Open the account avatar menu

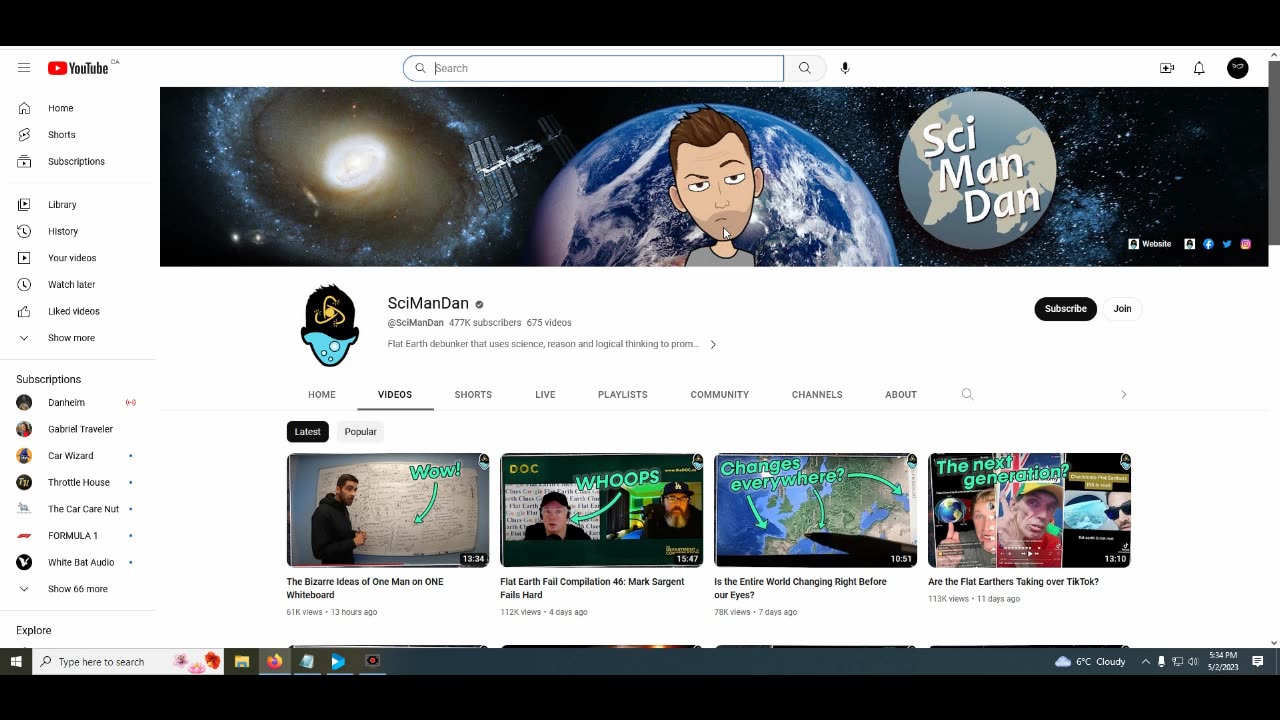(x=1238, y=68)
